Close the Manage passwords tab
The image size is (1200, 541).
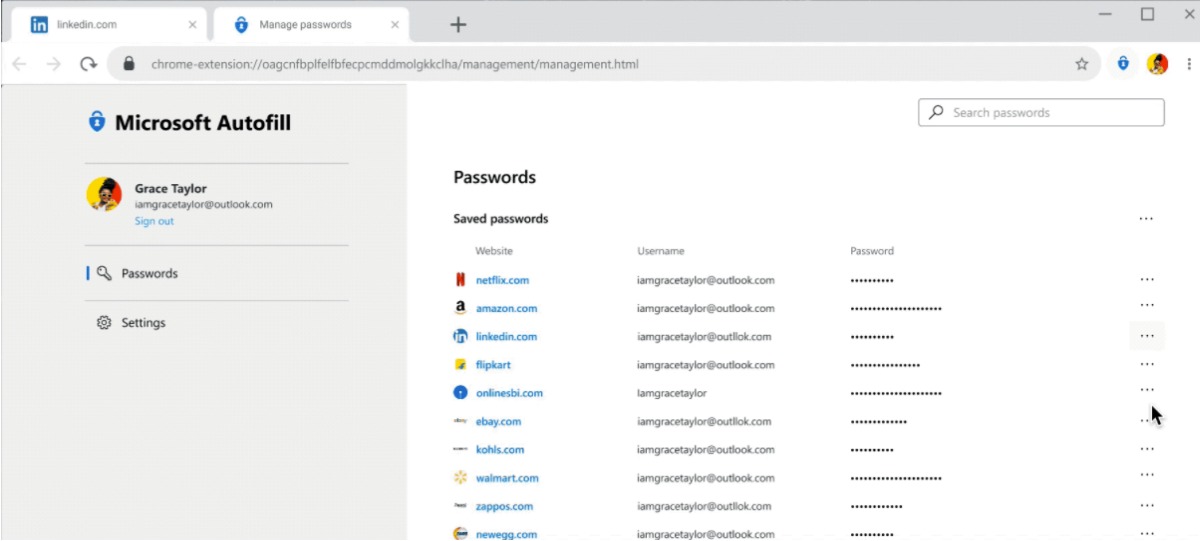point(395,24)
